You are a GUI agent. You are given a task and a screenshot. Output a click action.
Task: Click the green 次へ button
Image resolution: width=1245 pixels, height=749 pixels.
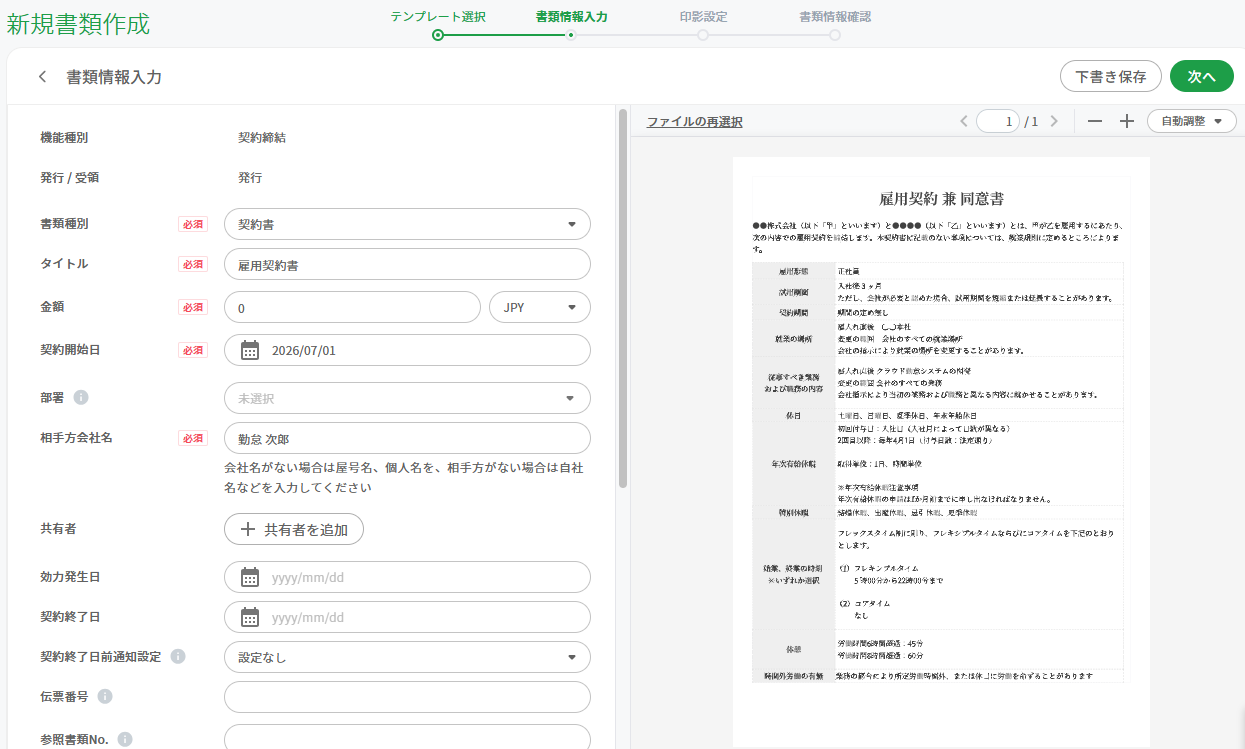pyautogui.click(x=1202, y=76)
